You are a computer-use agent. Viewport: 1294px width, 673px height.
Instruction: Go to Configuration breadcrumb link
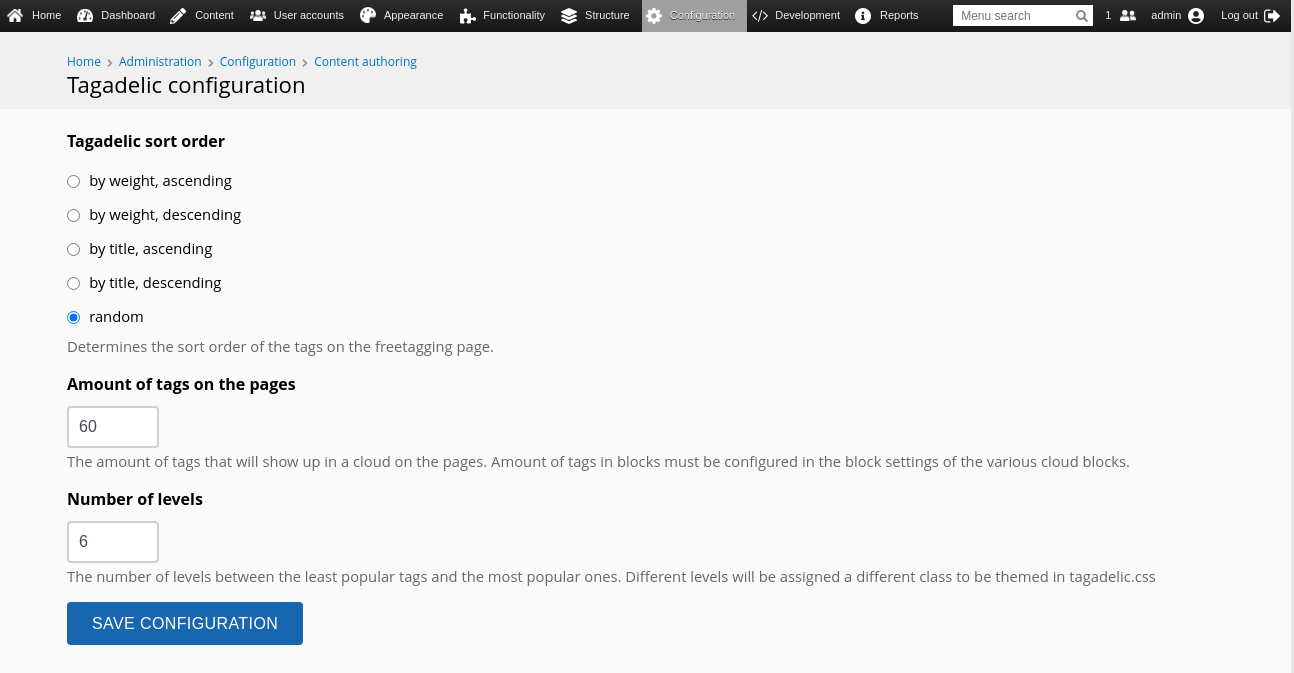click(258, 62)
